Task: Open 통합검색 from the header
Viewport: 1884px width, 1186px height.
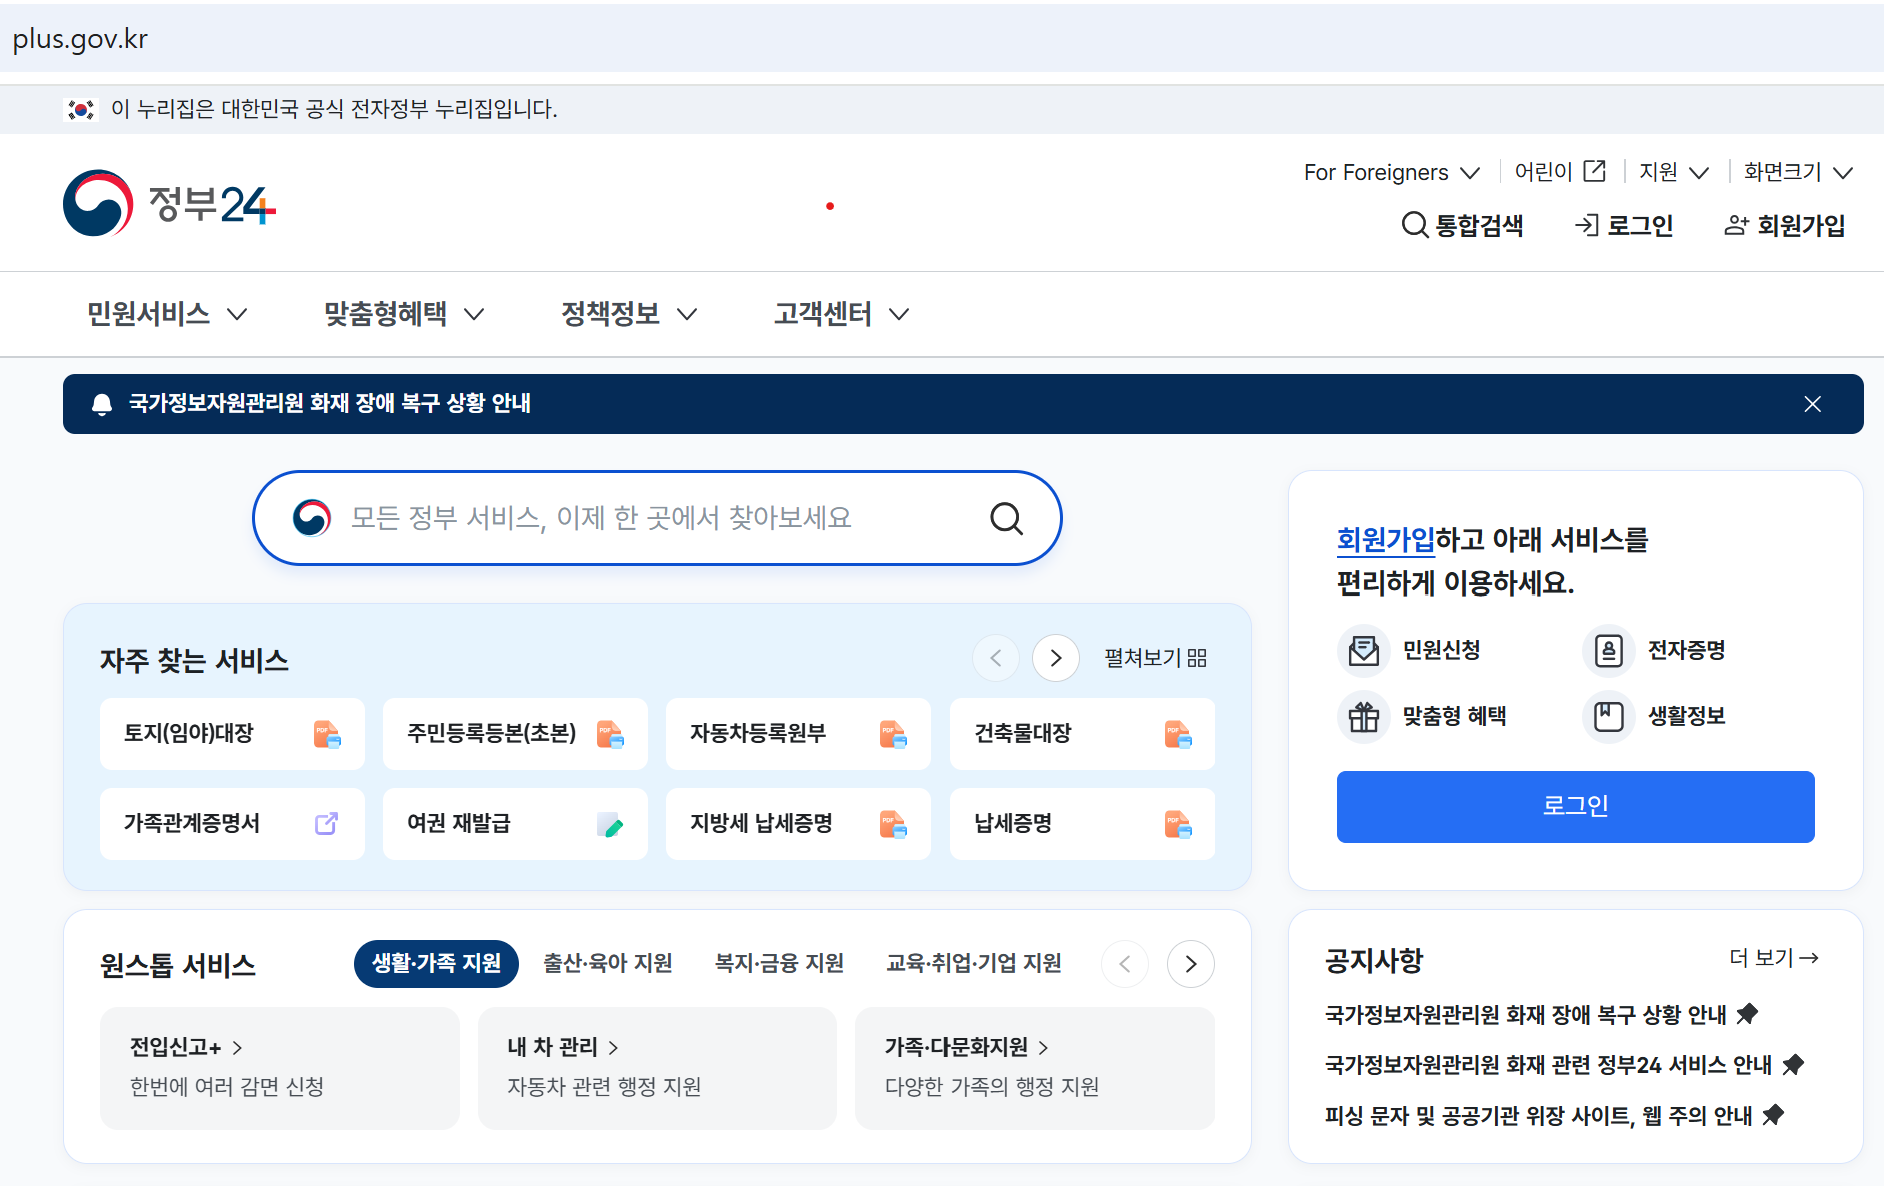Action: 1462,225
